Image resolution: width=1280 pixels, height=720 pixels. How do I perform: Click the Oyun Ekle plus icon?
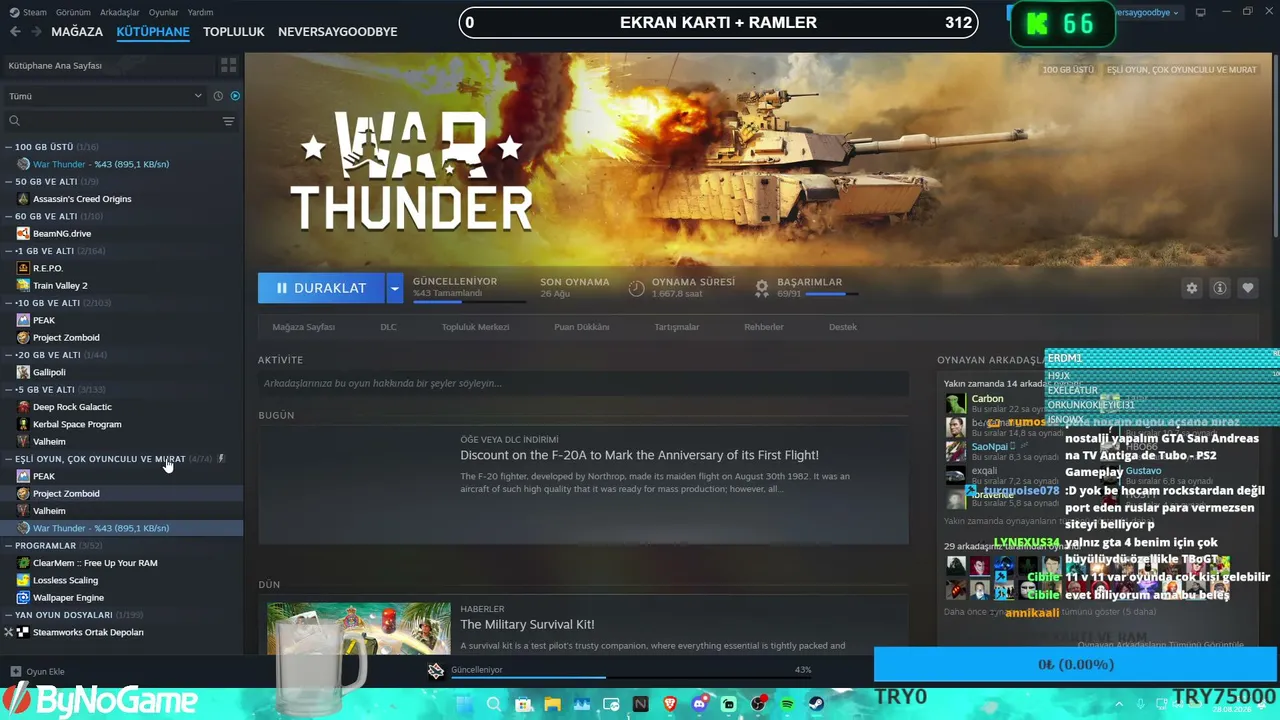coord(15,672)
